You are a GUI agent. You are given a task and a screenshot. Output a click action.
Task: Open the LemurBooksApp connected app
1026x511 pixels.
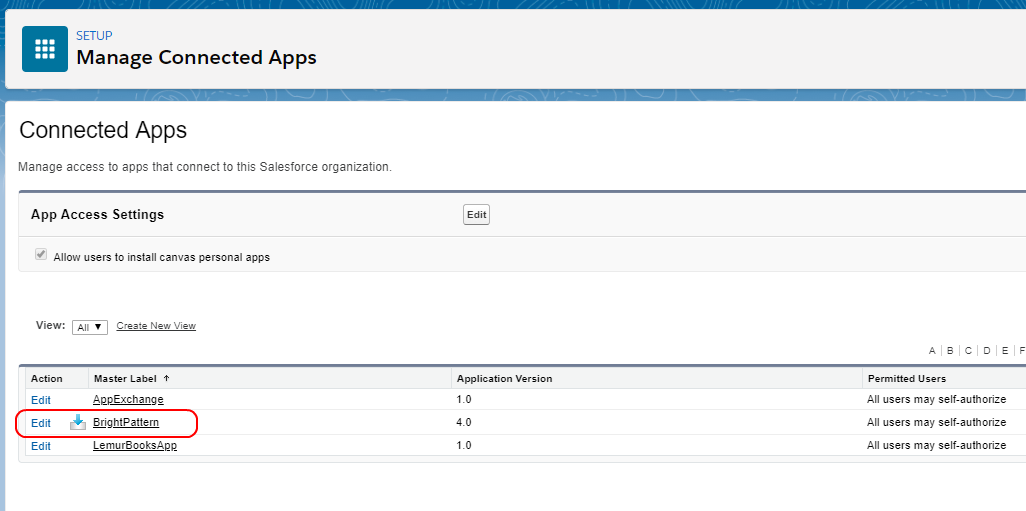coord(135,446)
